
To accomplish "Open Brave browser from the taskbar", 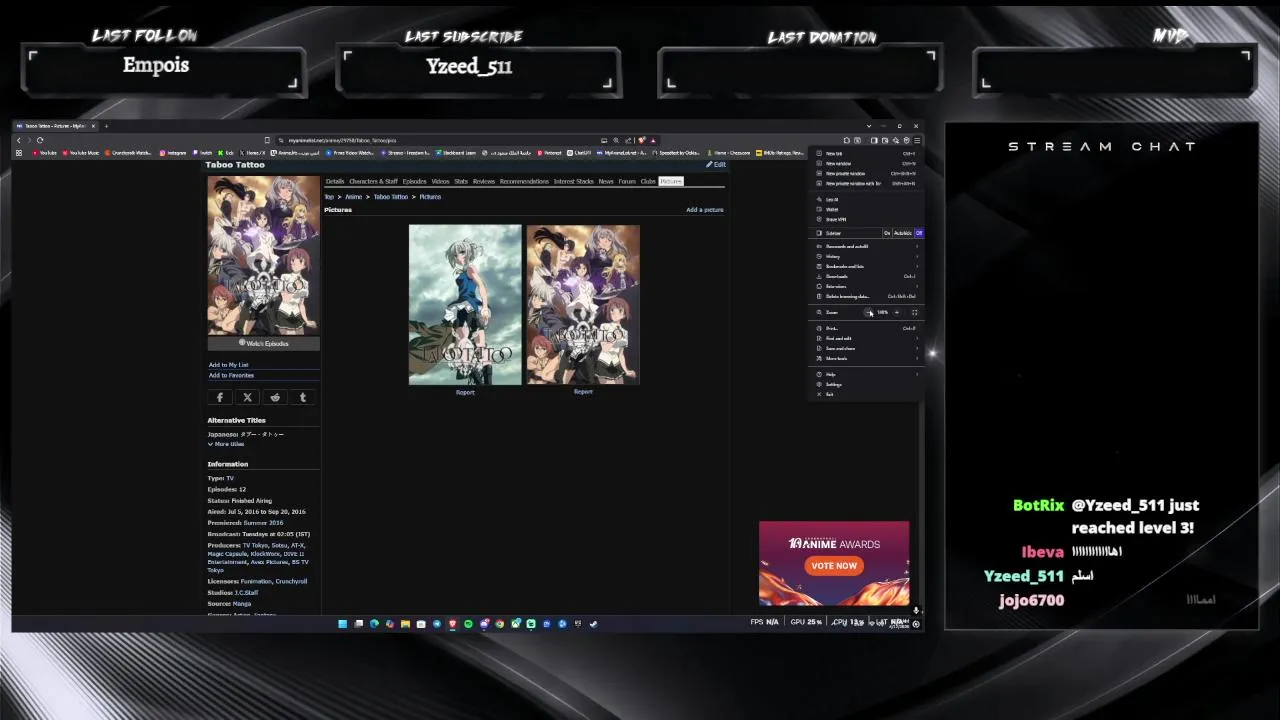I will [452, 623].
